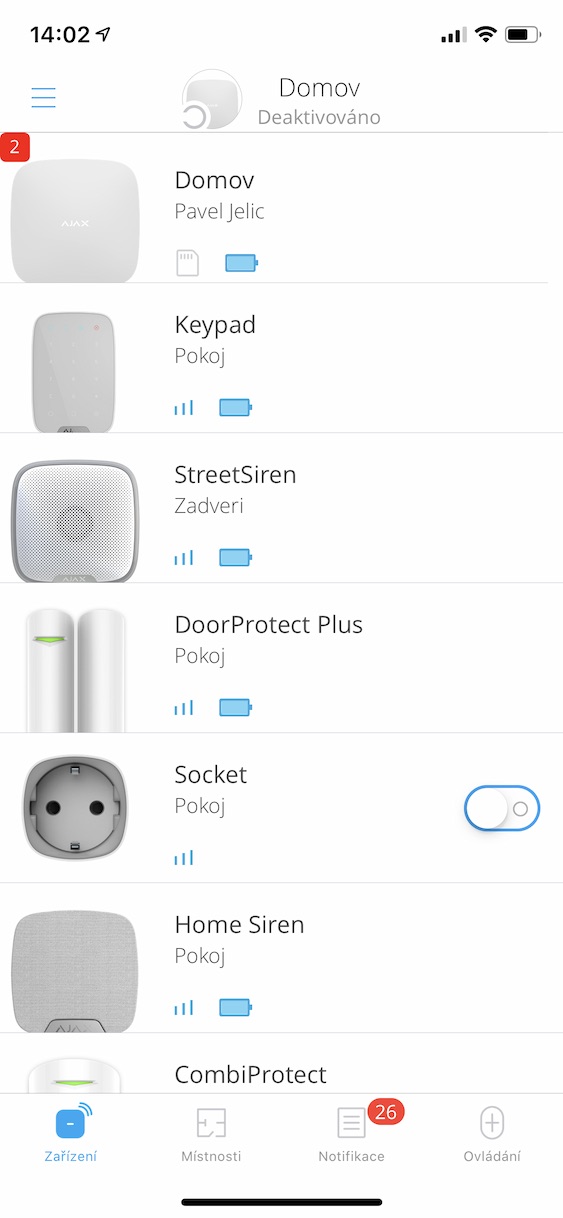The image size is (563, 1218).
Task: Open the hamburger menu
Action: 43,97
